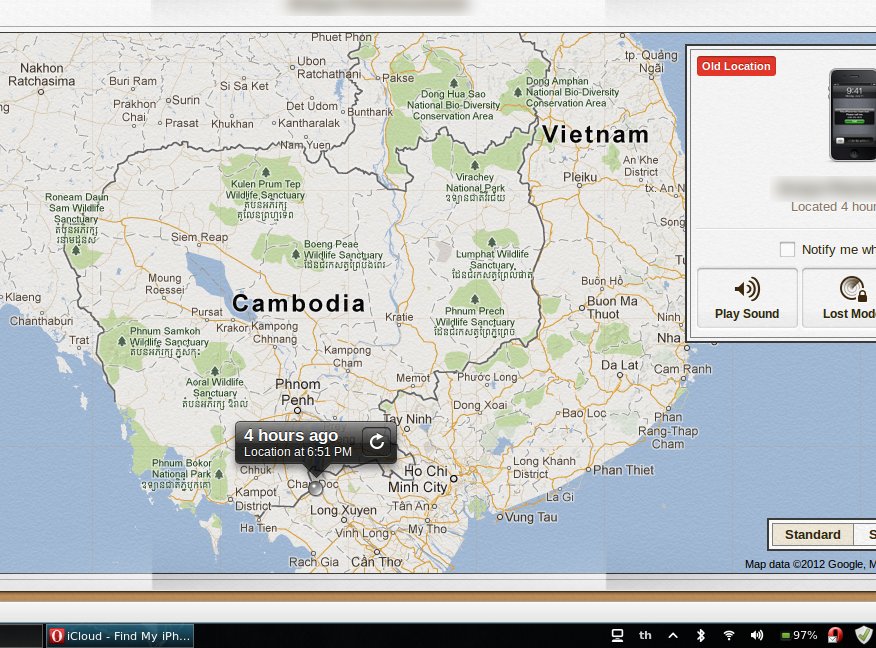Click the gray device location pin
Screen dimensions: 876x648
pyautogui.click(x=316, y=488)
